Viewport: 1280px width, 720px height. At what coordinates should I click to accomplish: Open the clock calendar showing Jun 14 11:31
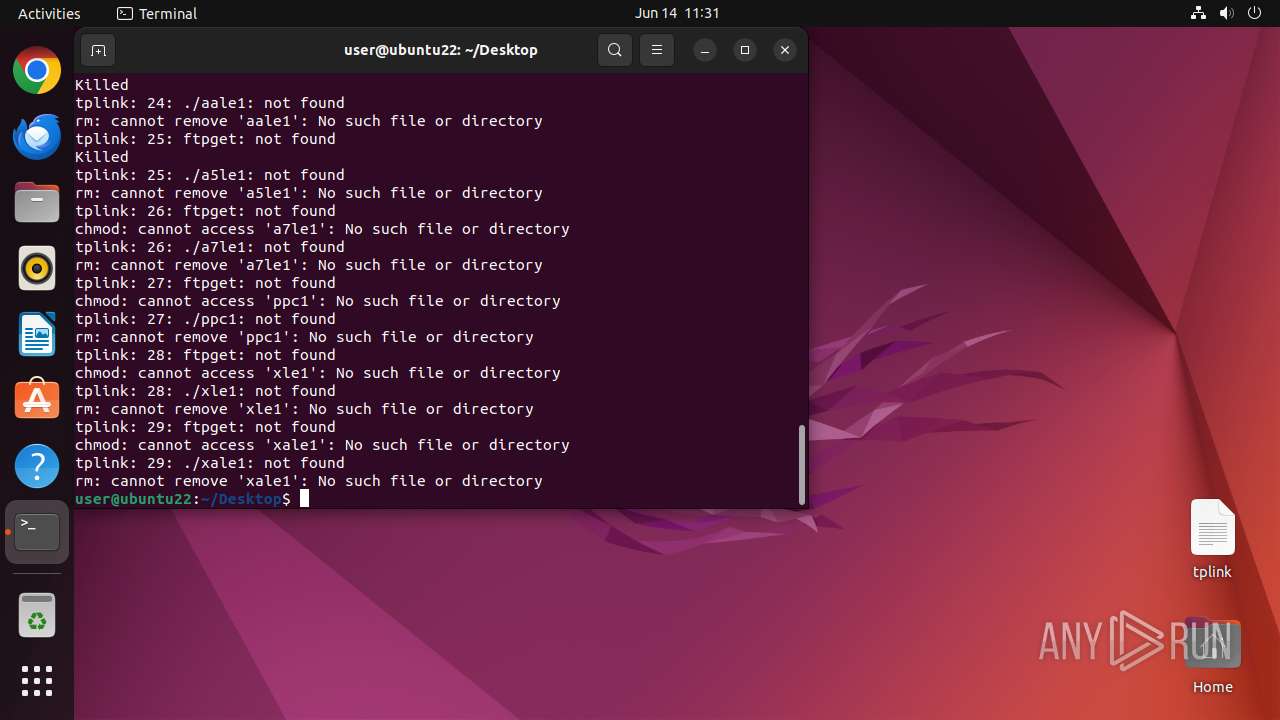(677, 13)
